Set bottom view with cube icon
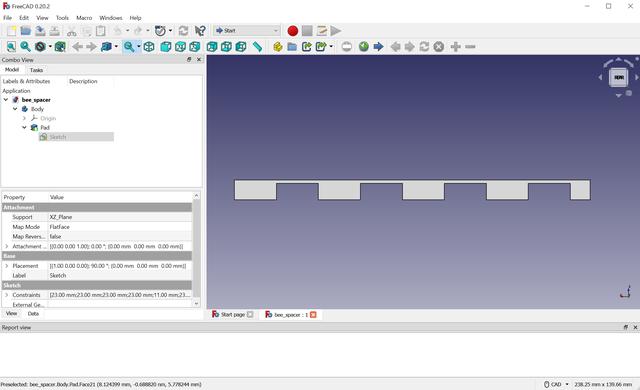This screenshot has width=640, height=390. 226,47
